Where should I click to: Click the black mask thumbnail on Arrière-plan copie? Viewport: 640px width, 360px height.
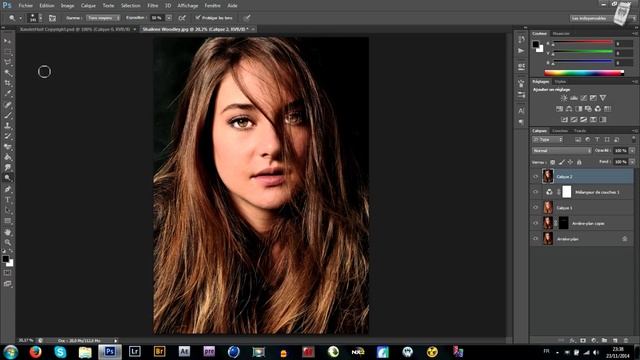(x=564, y=223)
